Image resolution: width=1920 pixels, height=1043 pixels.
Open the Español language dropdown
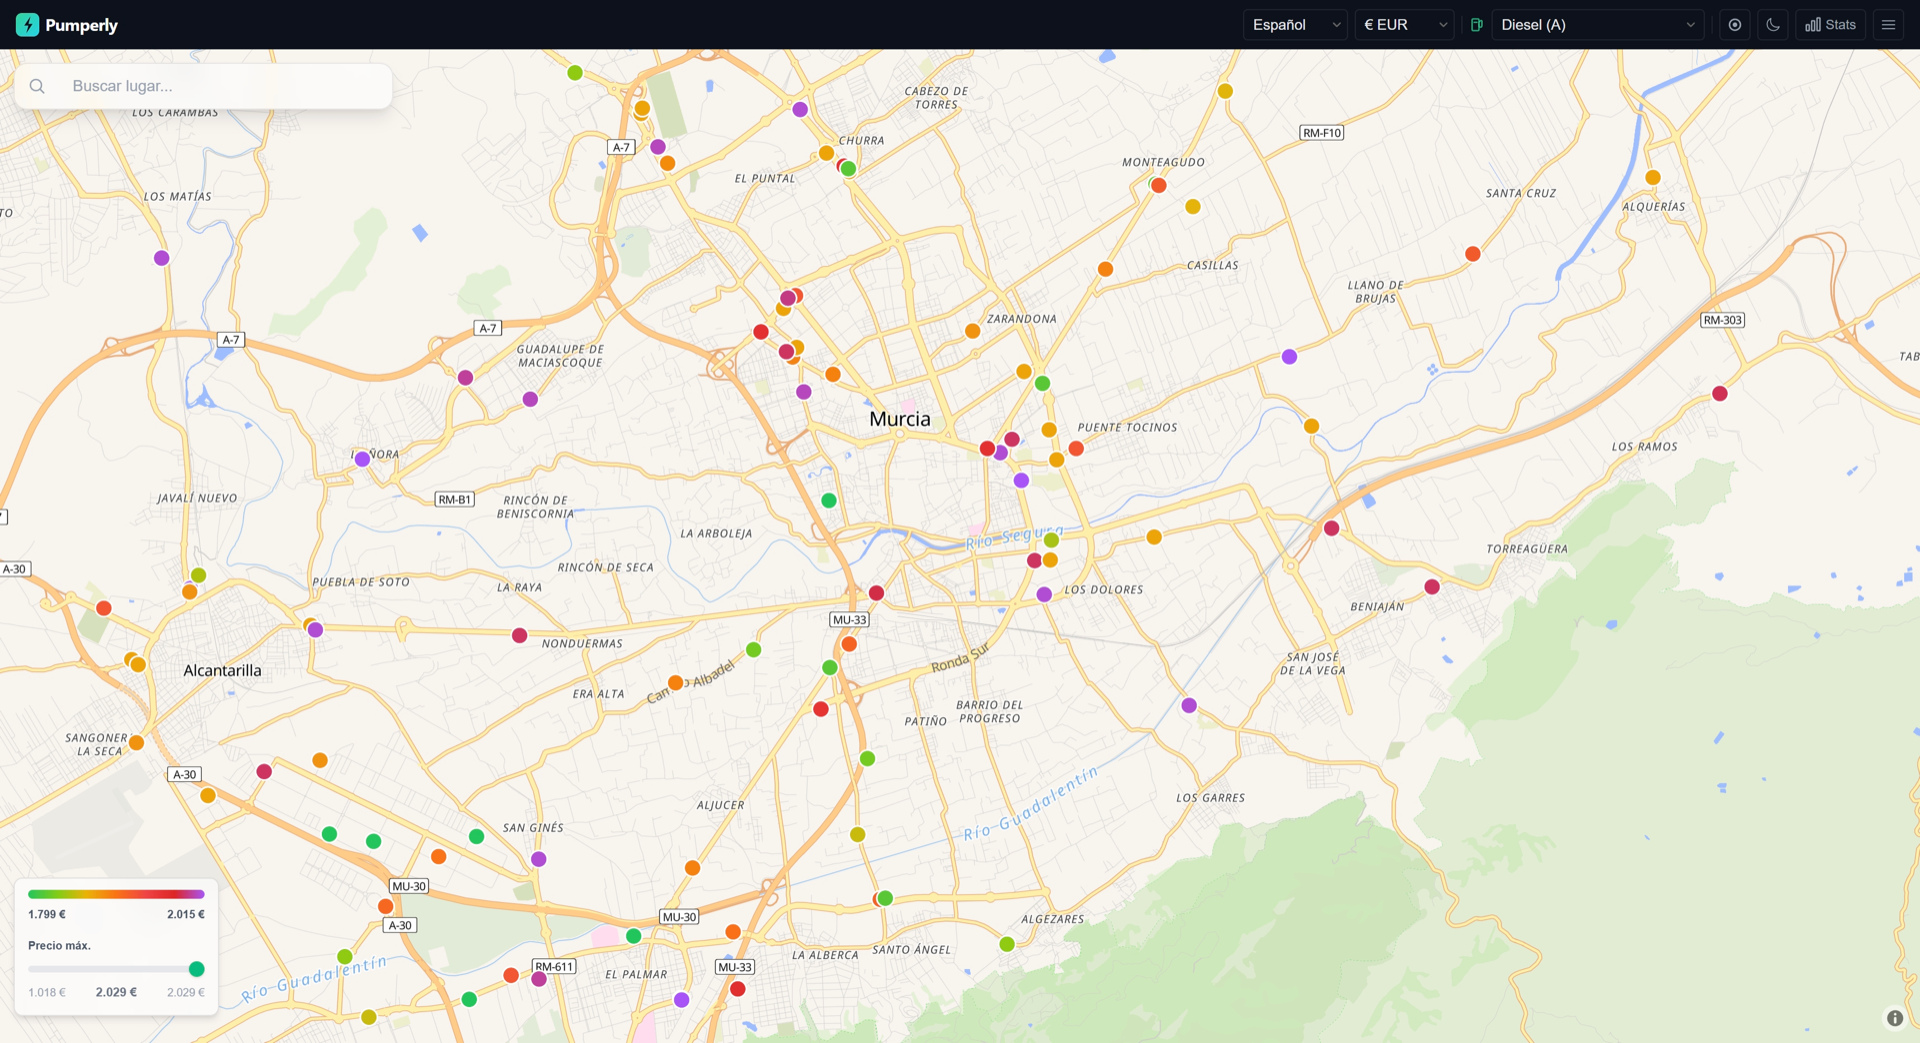coord(1295,25)
